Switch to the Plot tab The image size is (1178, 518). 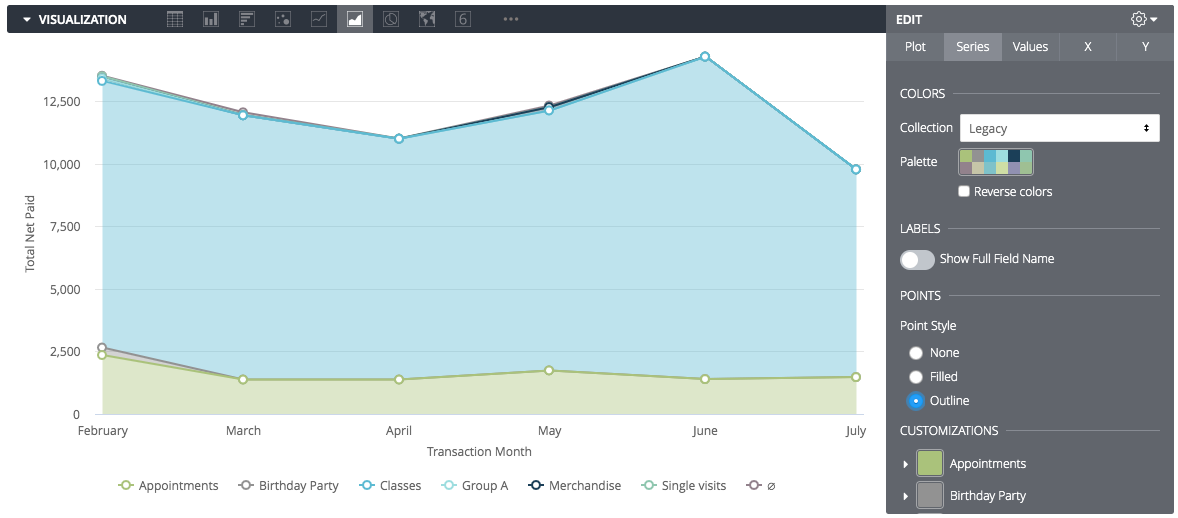915,47
